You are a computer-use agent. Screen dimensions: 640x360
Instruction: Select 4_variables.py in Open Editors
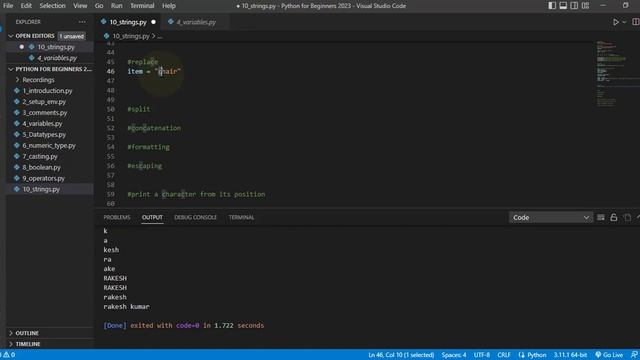coord(57,58)
